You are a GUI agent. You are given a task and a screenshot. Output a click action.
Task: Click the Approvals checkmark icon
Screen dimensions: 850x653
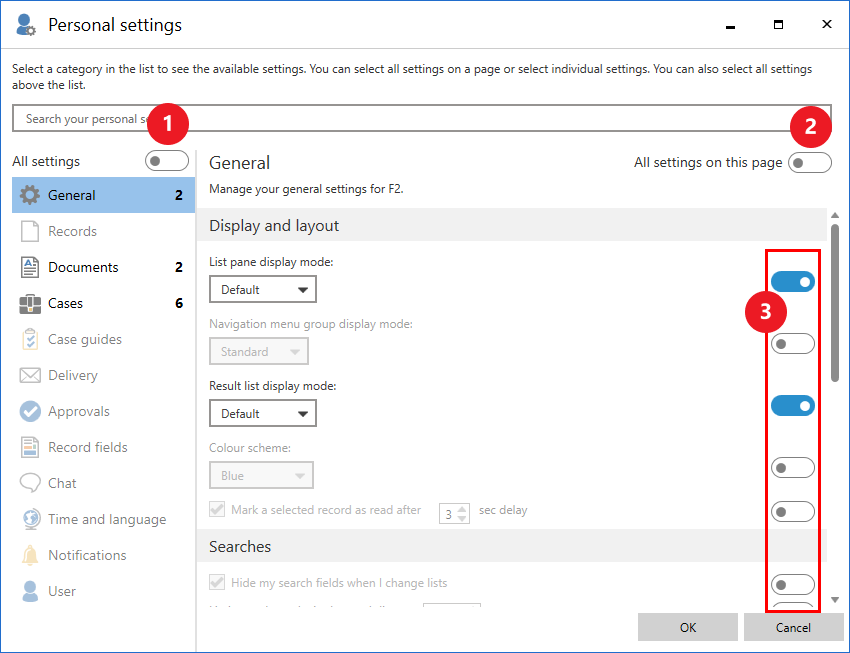point(30,411)
